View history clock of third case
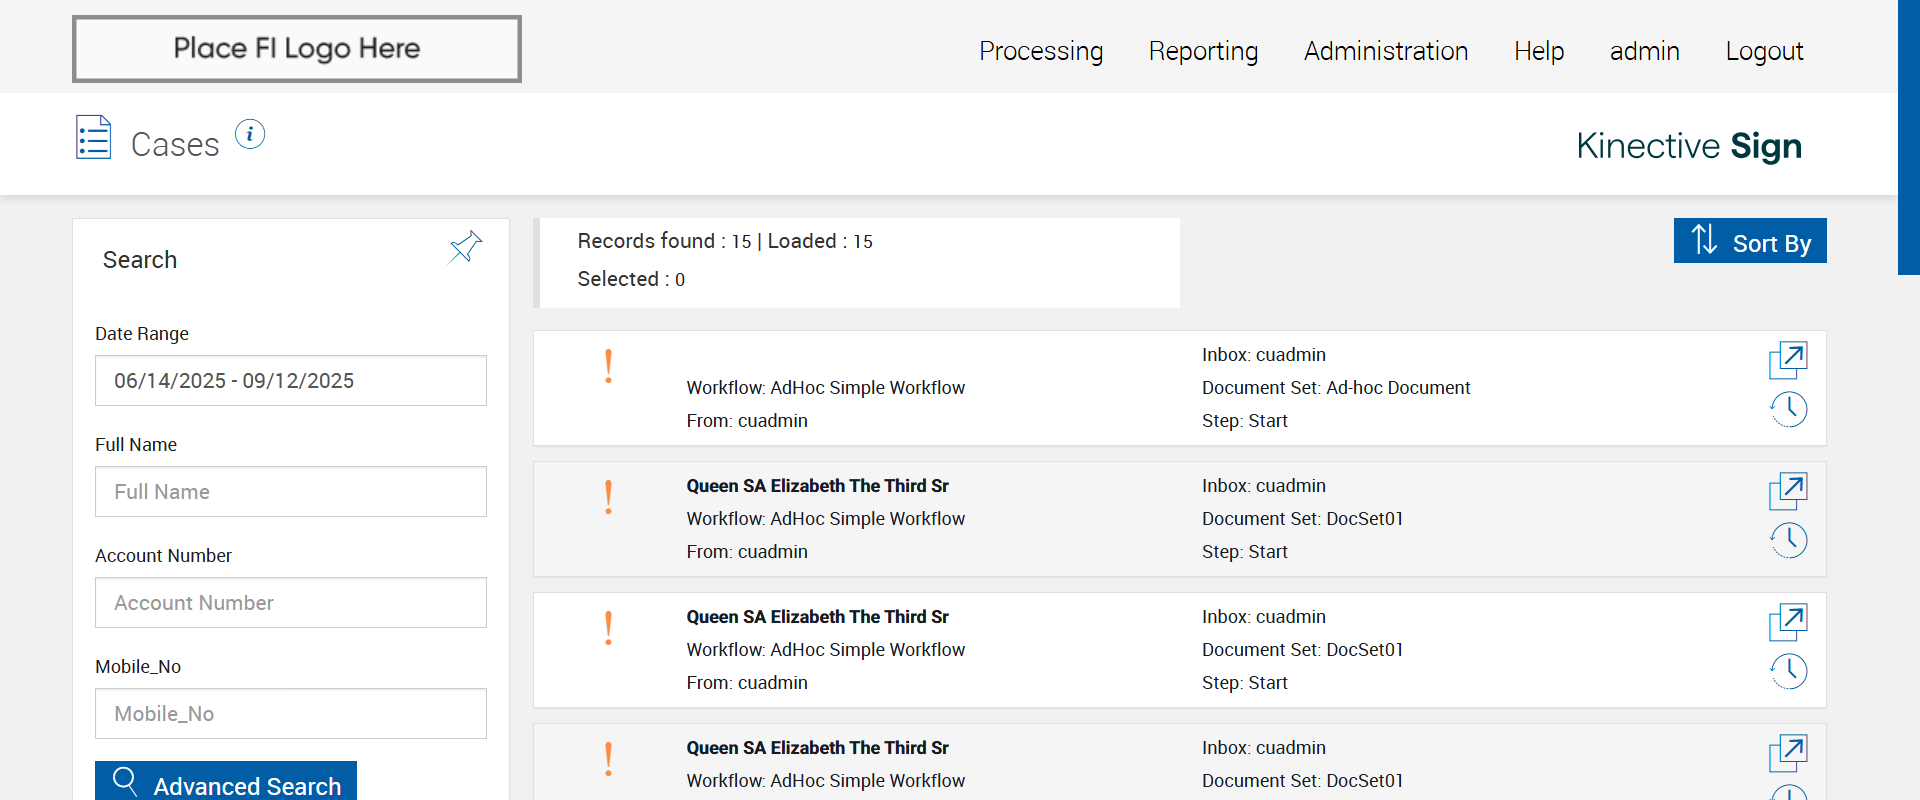 (1788, 671)
